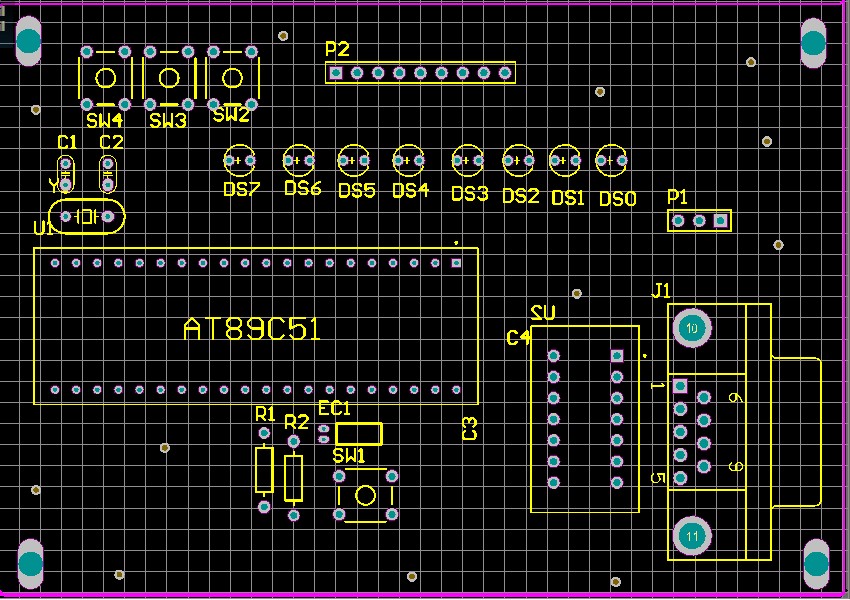Click the AT89C51 chip name text
The width and height of the screenshot is (850, 600).
pos(252,329)
